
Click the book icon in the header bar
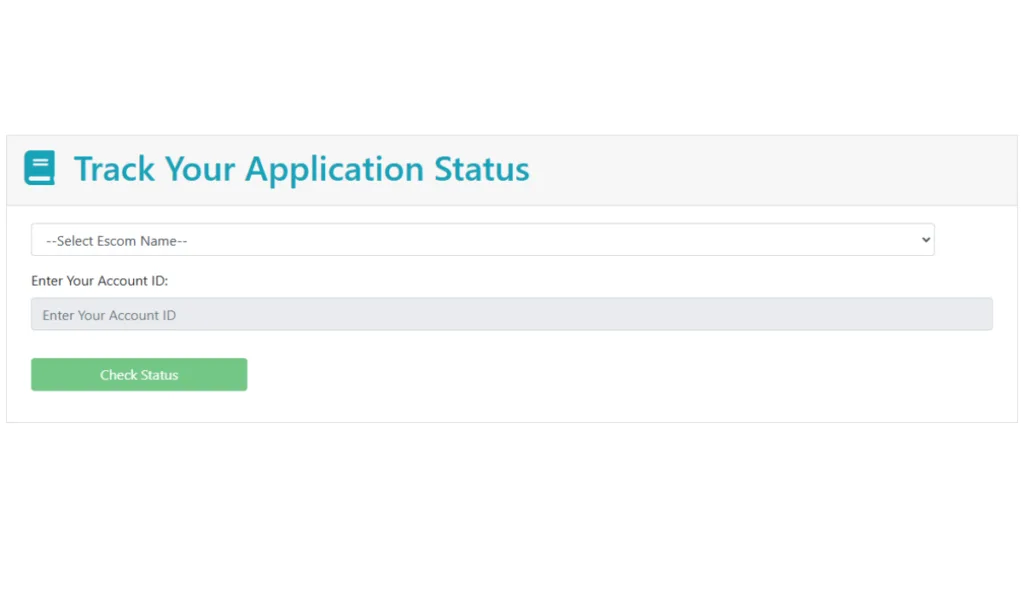39,168
